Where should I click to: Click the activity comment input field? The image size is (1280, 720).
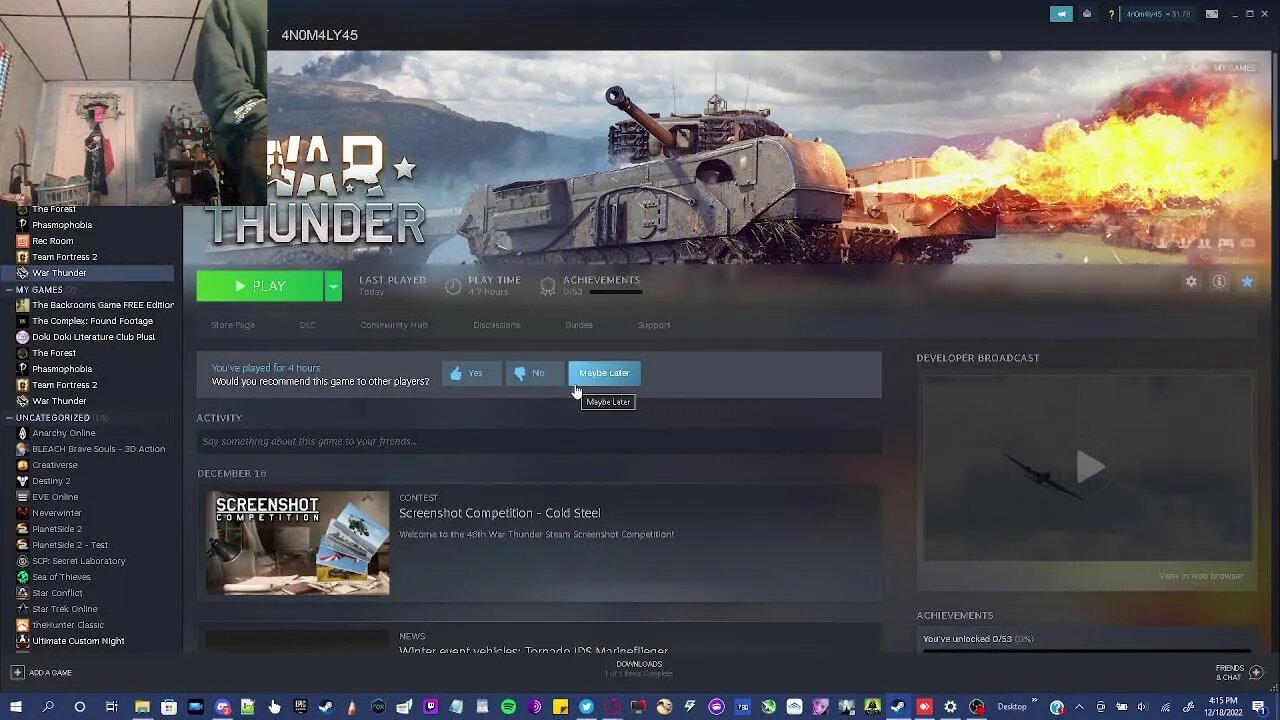coord(539,441)
